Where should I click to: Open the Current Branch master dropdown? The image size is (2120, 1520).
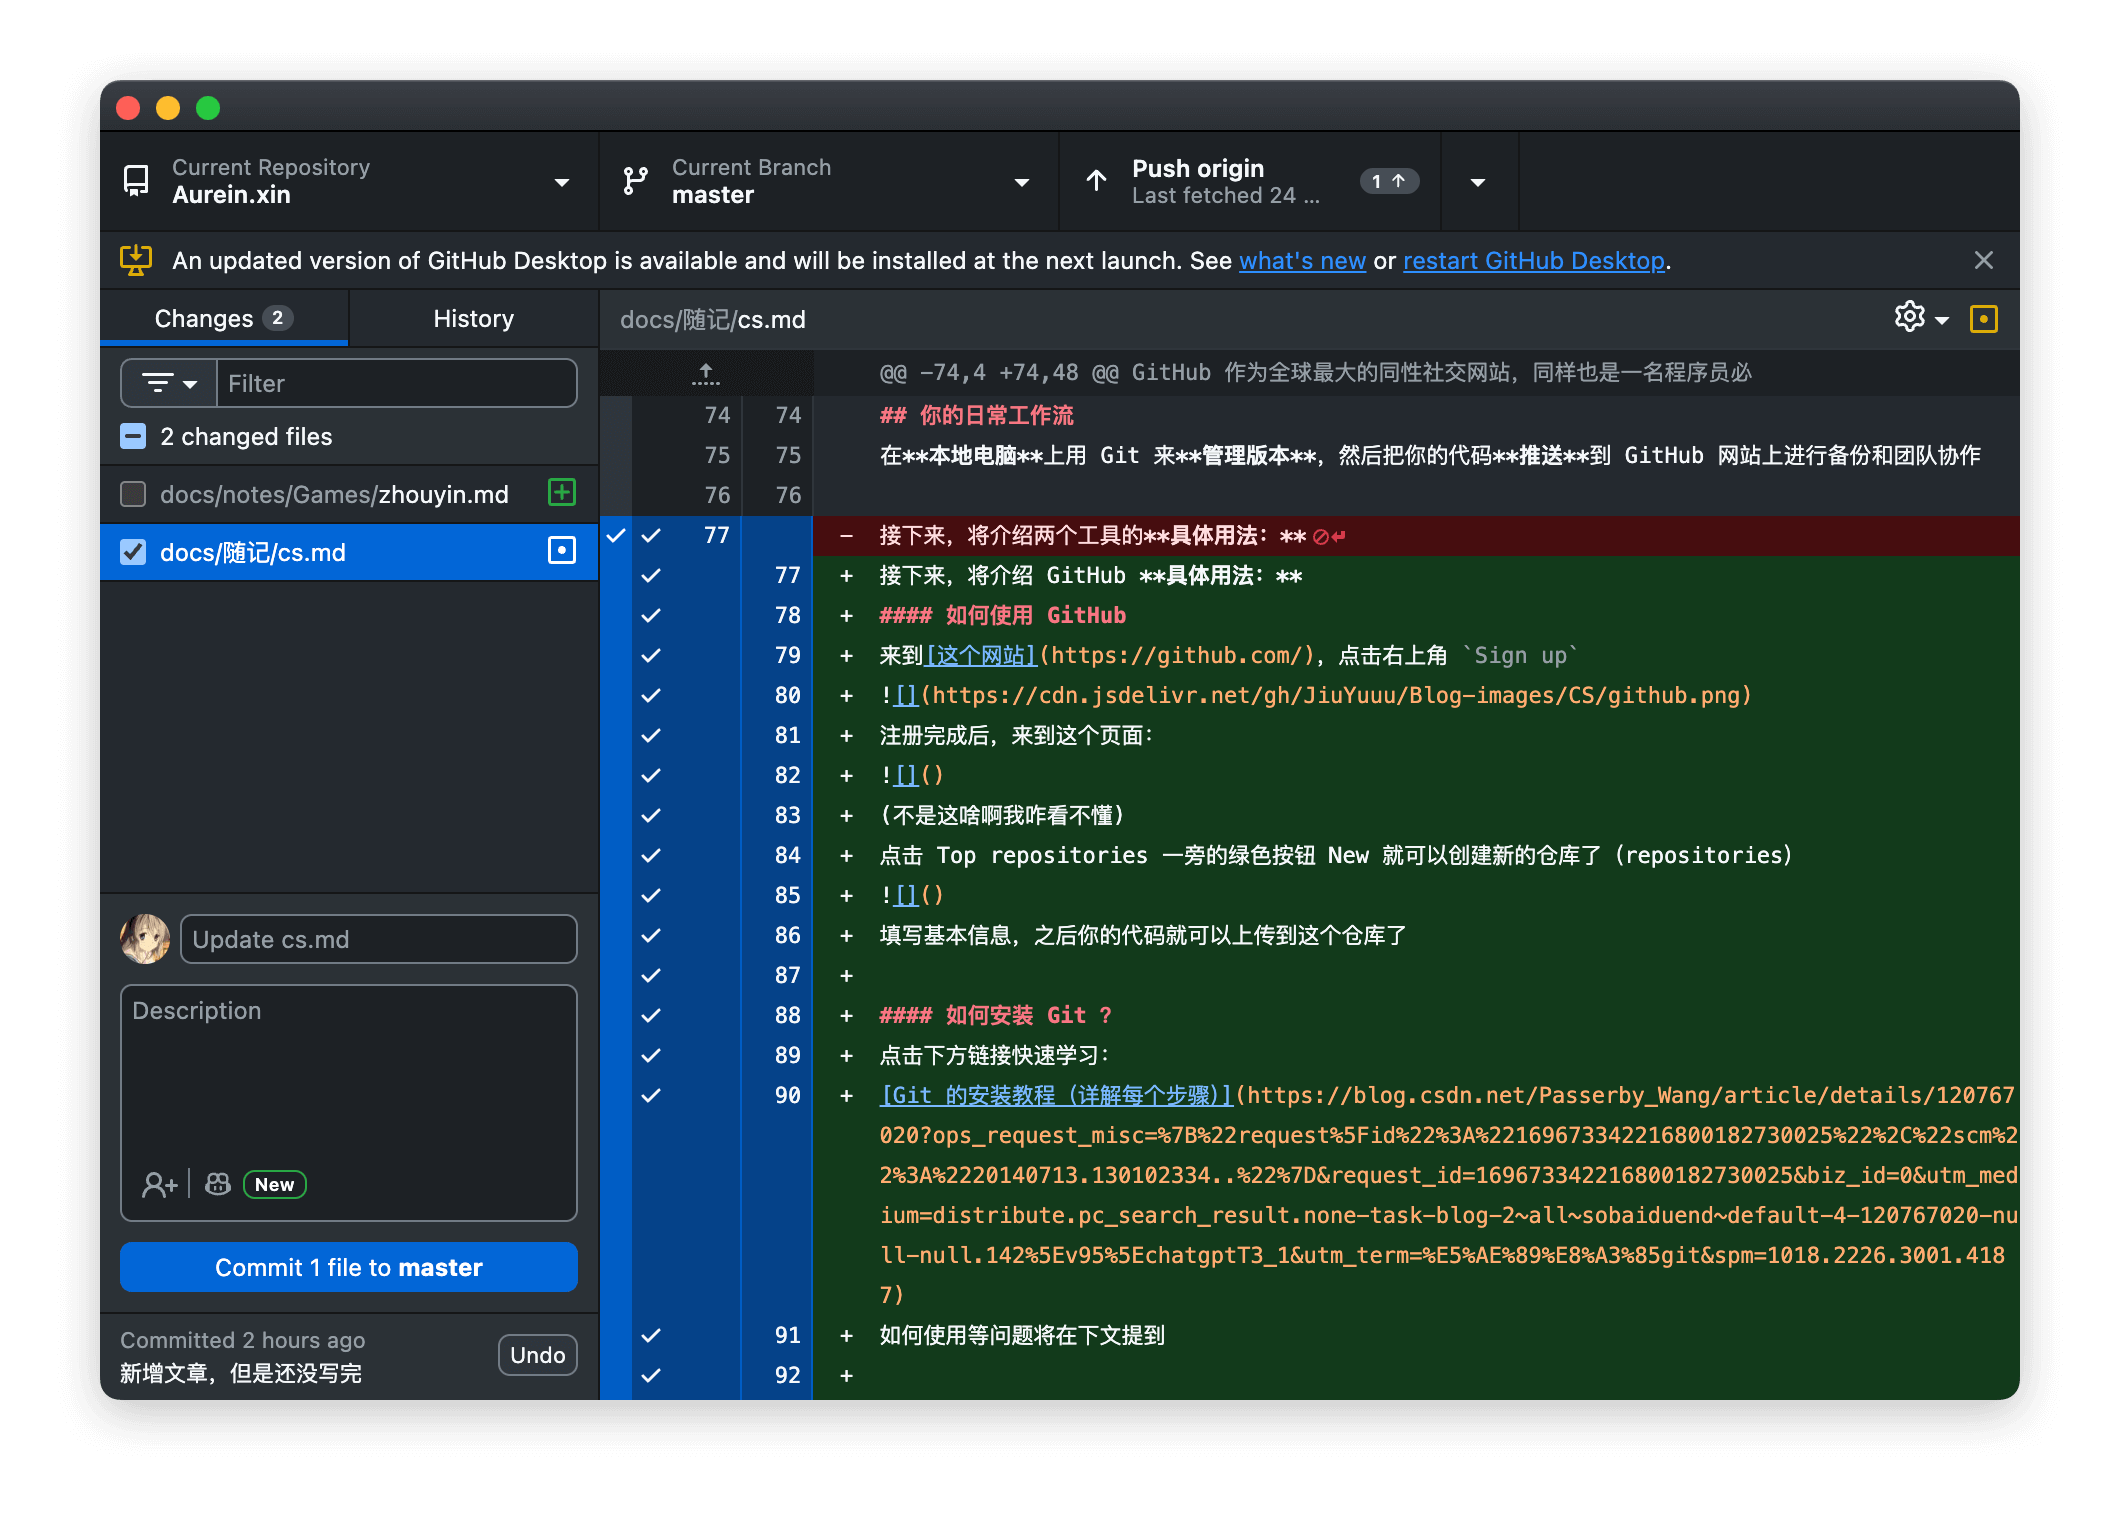(x=828, y=181)
